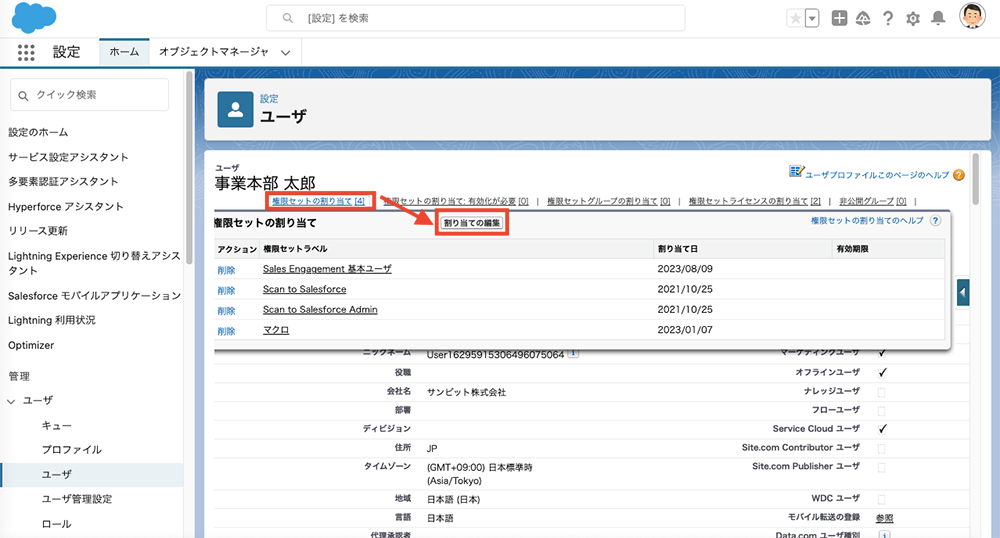Screen dimensions: 1000x538
Task: Open リリース更新 in sidebar
Action: (38, 230)
